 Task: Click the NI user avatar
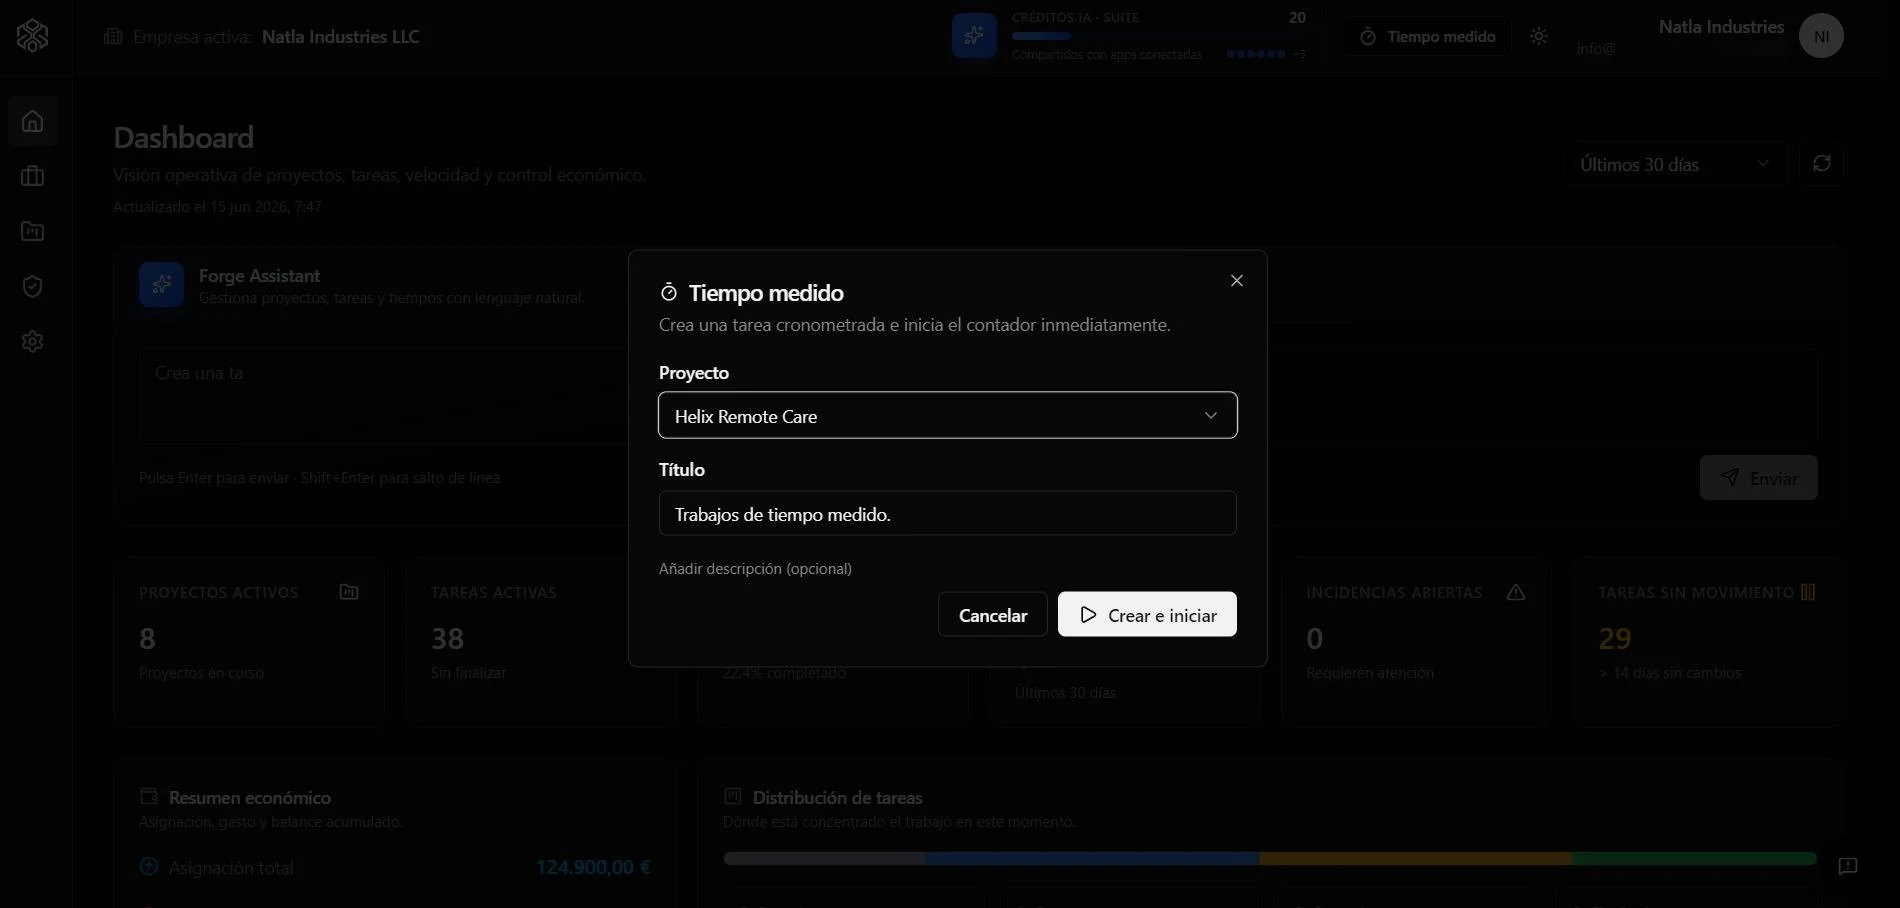1821,36
